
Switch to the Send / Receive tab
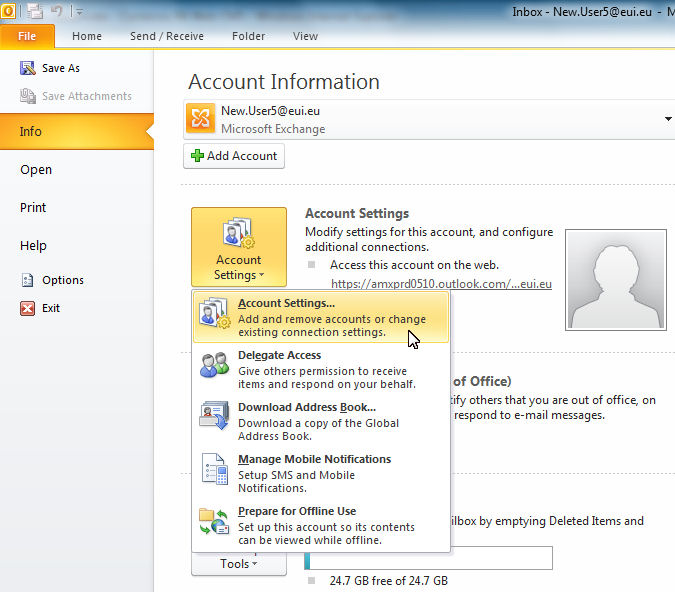coord(166,36)
